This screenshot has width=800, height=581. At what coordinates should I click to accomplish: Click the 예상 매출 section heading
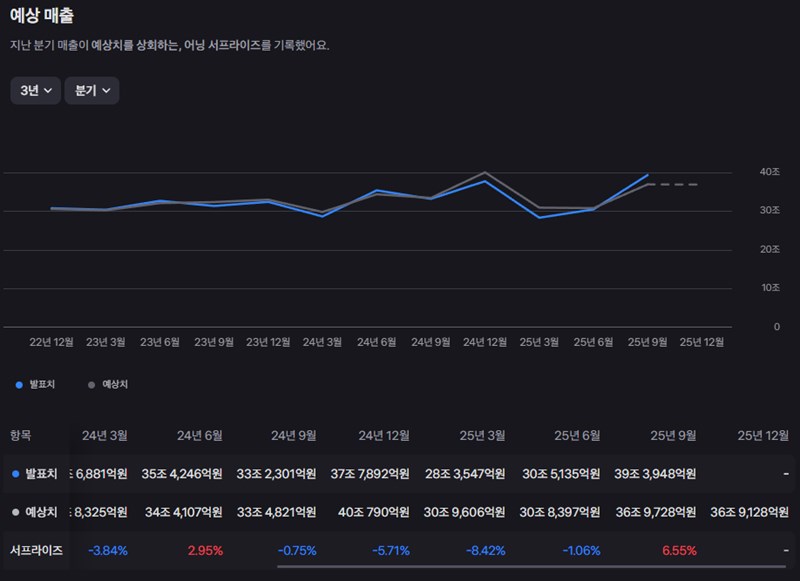tap(41, 16)
